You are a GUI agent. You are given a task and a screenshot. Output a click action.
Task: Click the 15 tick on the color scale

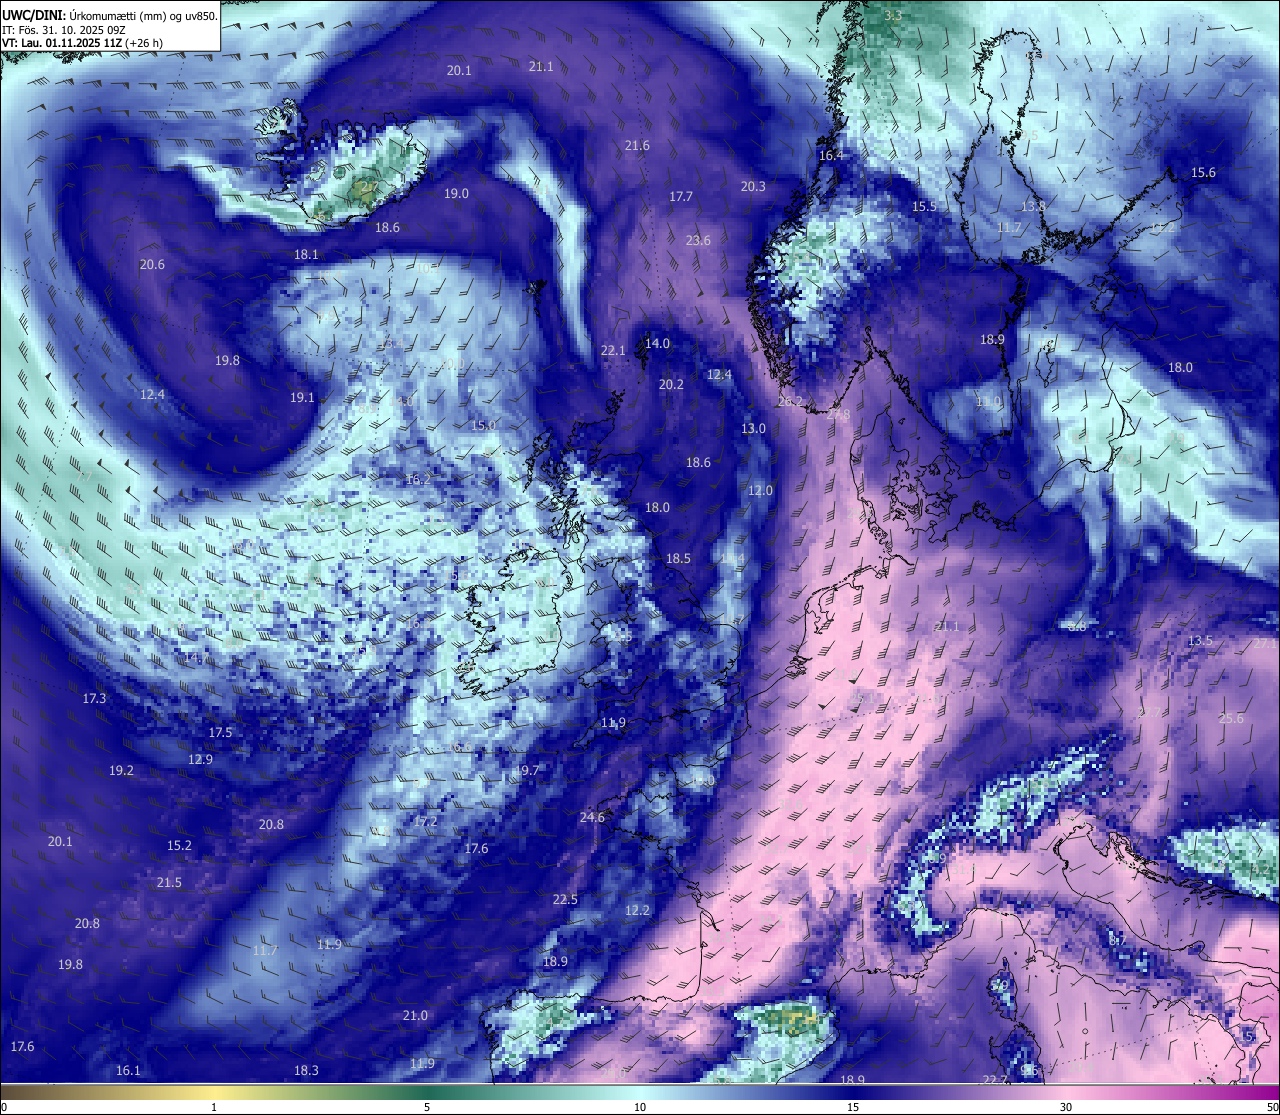pyautogui.click(x=853, y=1107)
